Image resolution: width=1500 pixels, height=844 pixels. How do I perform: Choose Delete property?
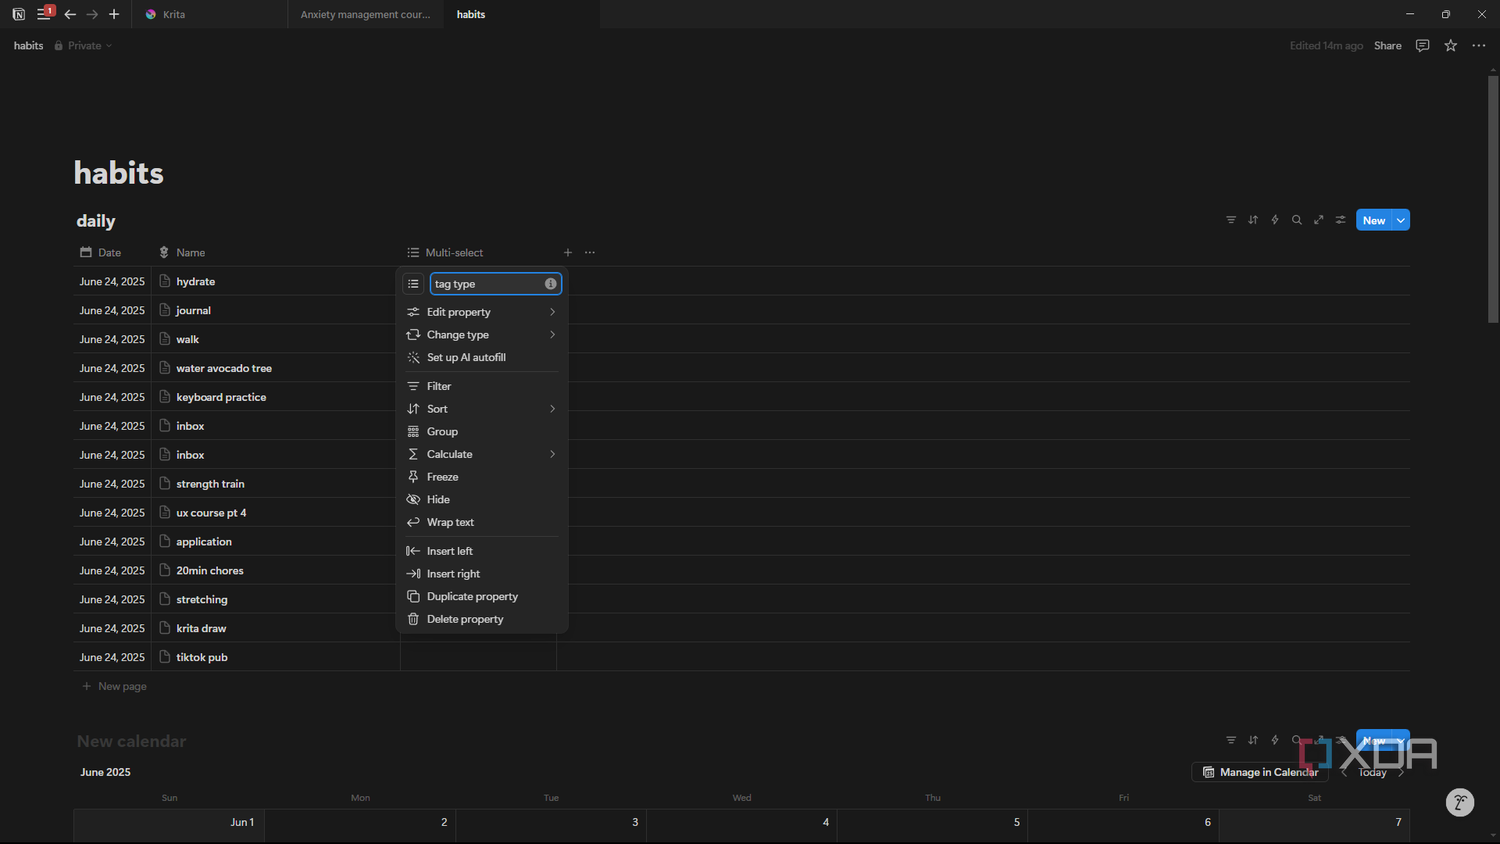[482, 619]
